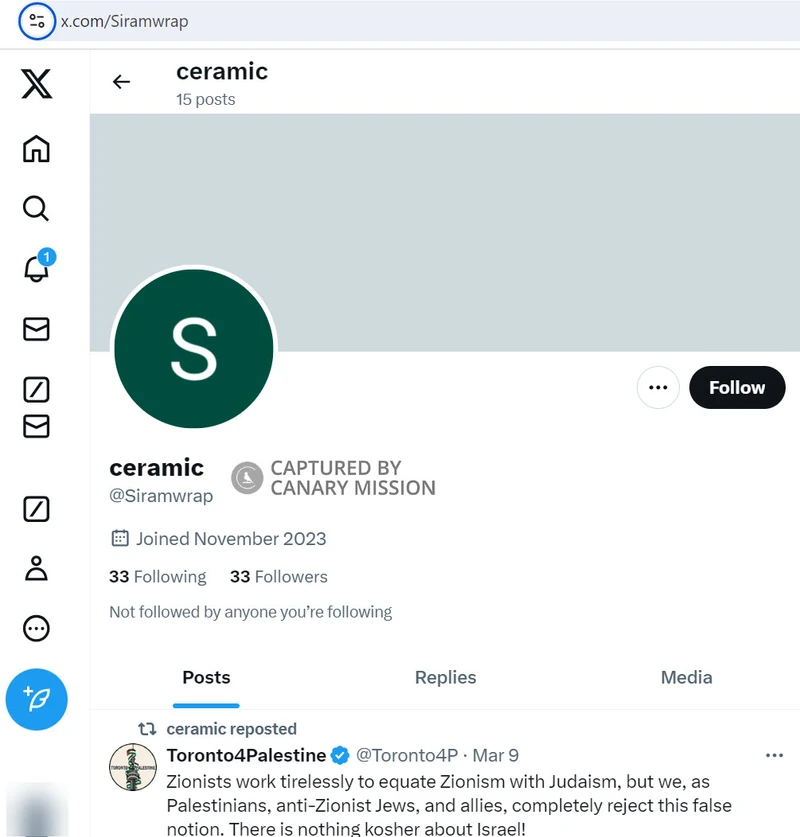Open More circle ellipsis in sidebar

[36, 628]
